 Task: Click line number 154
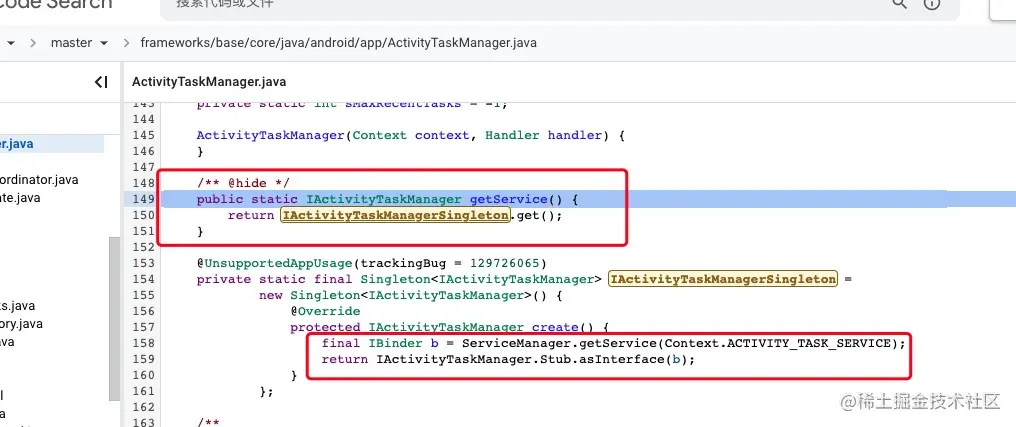click(x=143, y=279)
